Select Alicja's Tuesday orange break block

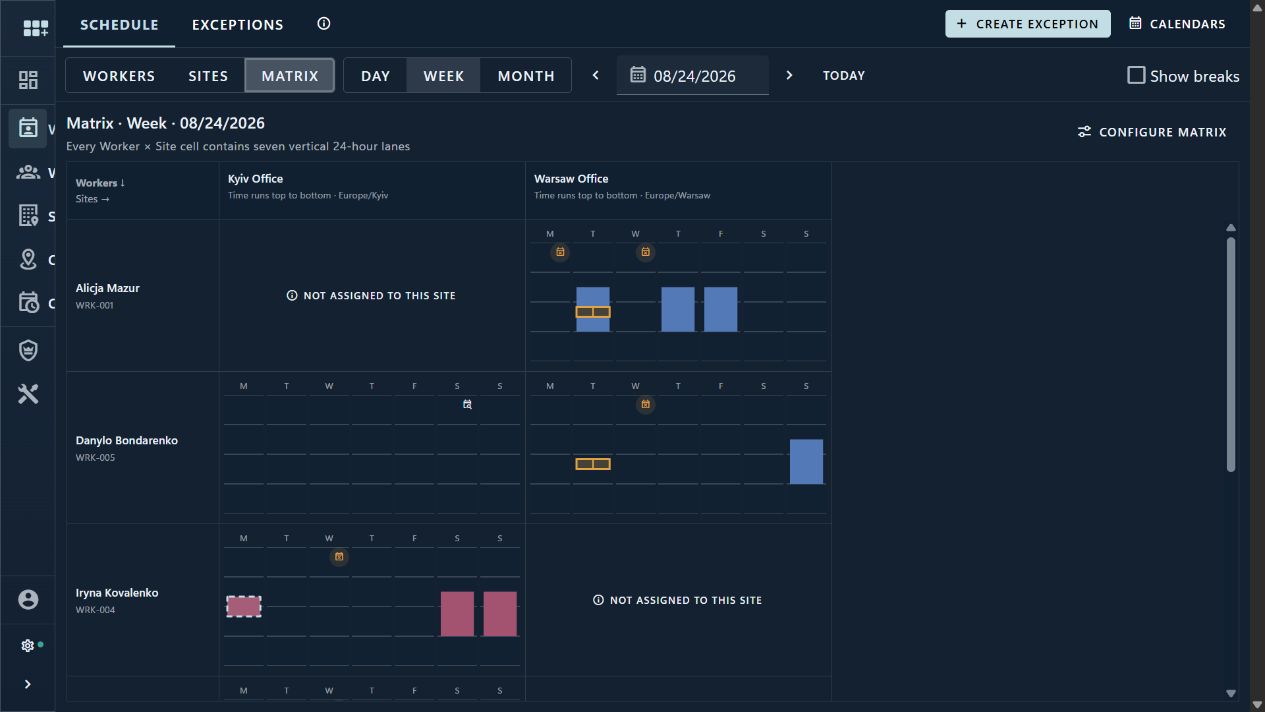click(x=593, y=312)
